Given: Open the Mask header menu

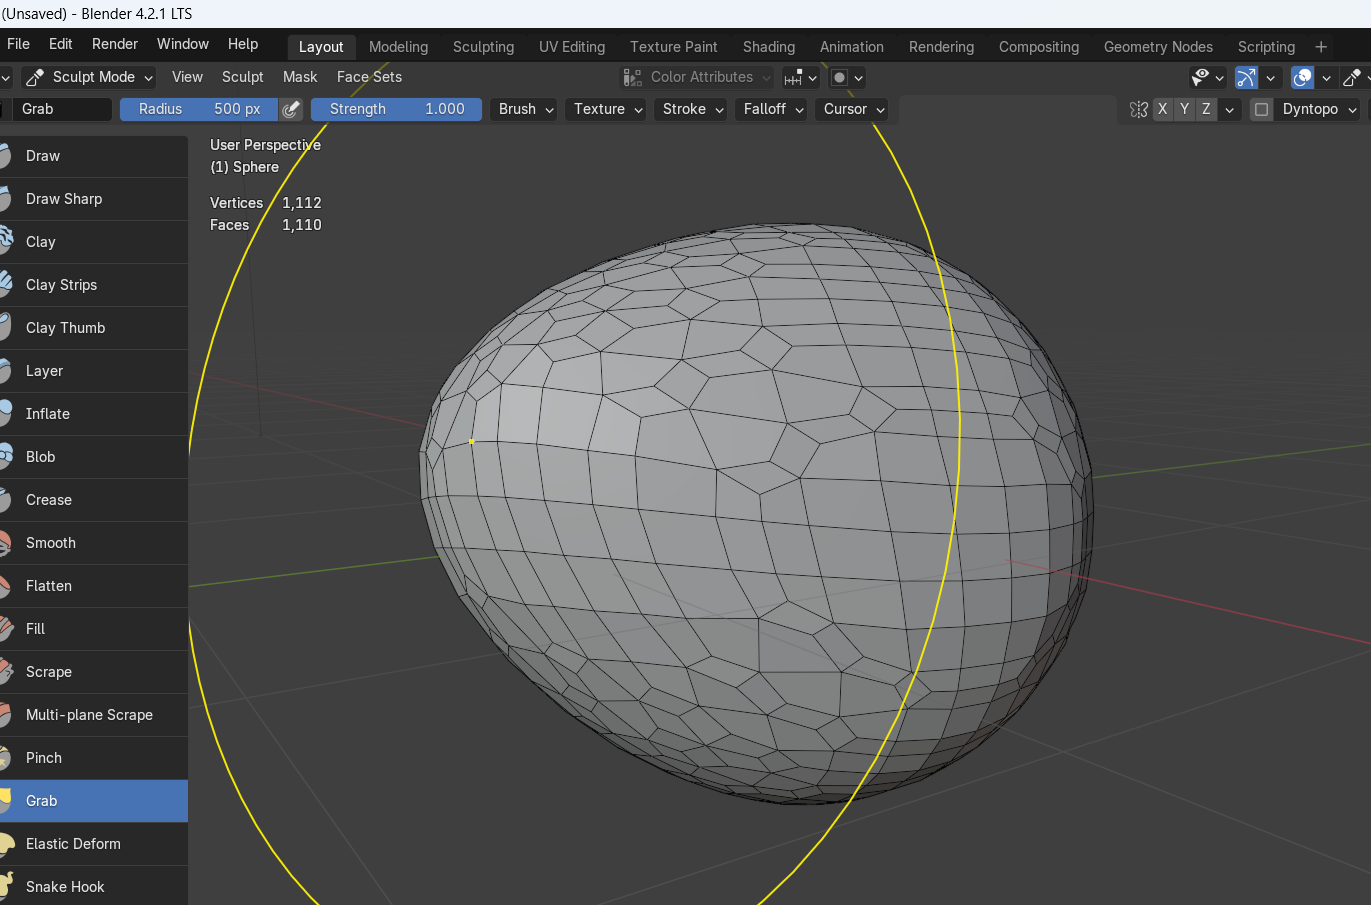Looking at the screenshot, I should 300,77.
